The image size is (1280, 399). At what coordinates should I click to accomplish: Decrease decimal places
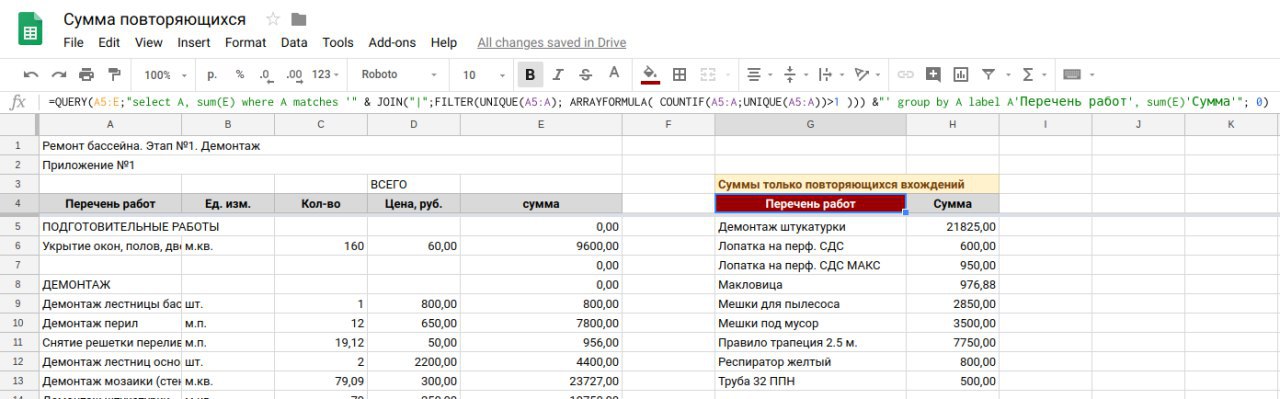(x=266, y=74)
